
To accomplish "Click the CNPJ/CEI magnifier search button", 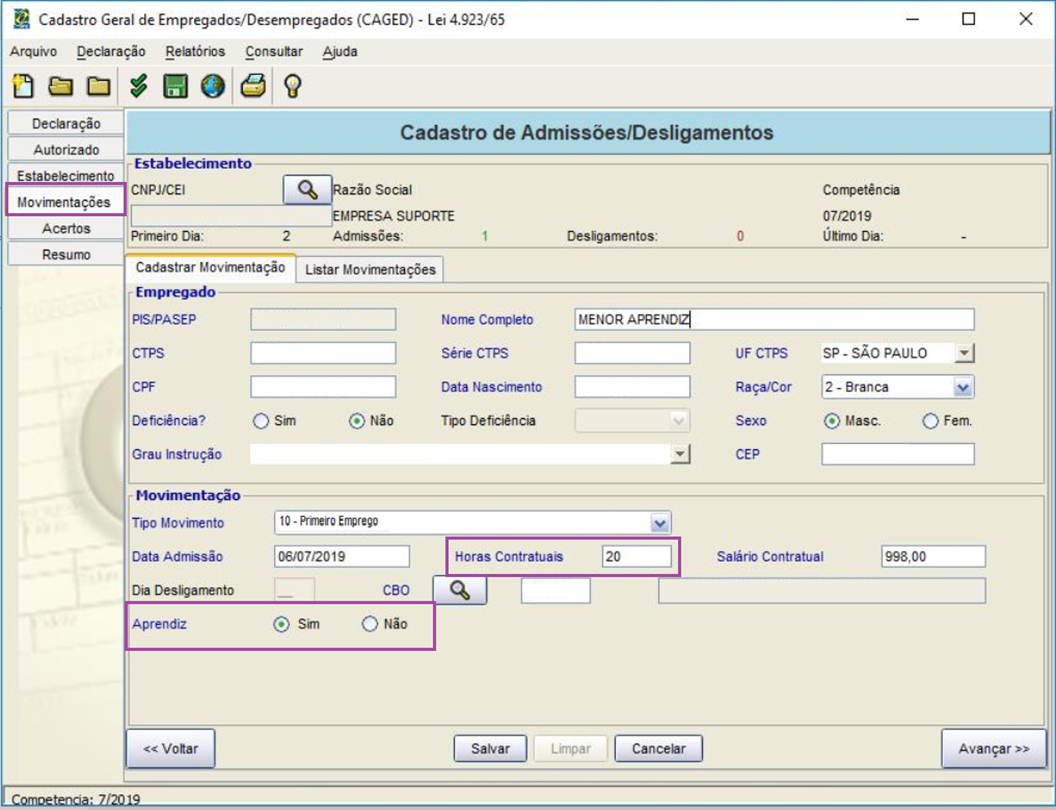I will (x=307, y=190).
